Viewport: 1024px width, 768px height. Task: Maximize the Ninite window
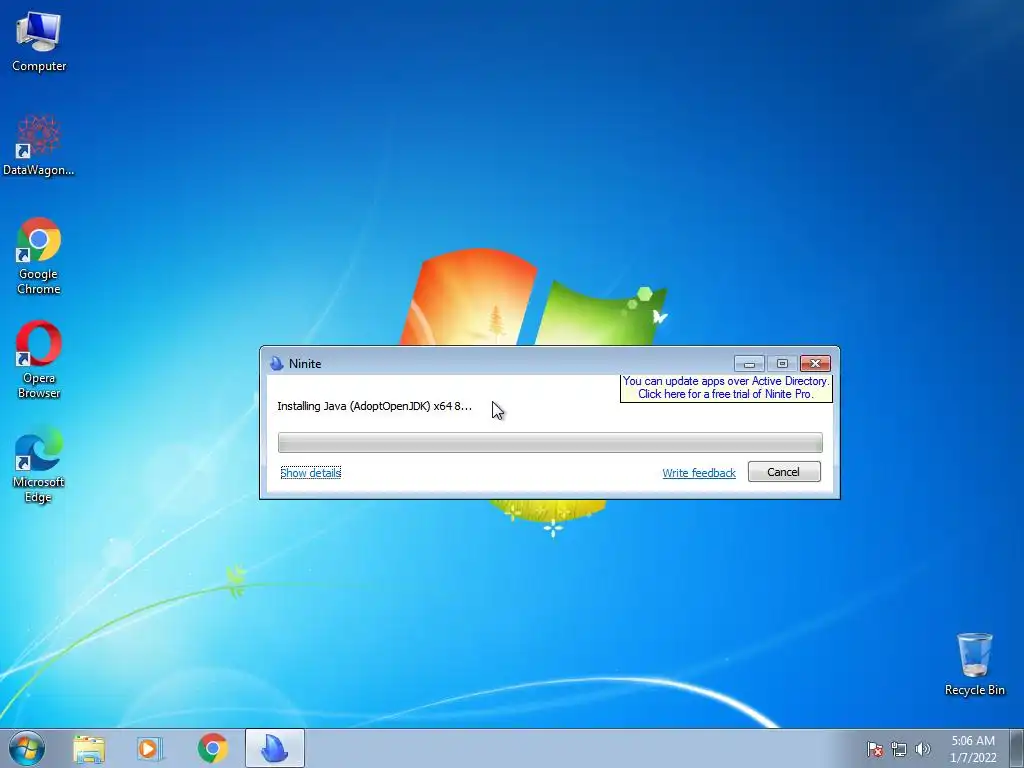point(782,363)
